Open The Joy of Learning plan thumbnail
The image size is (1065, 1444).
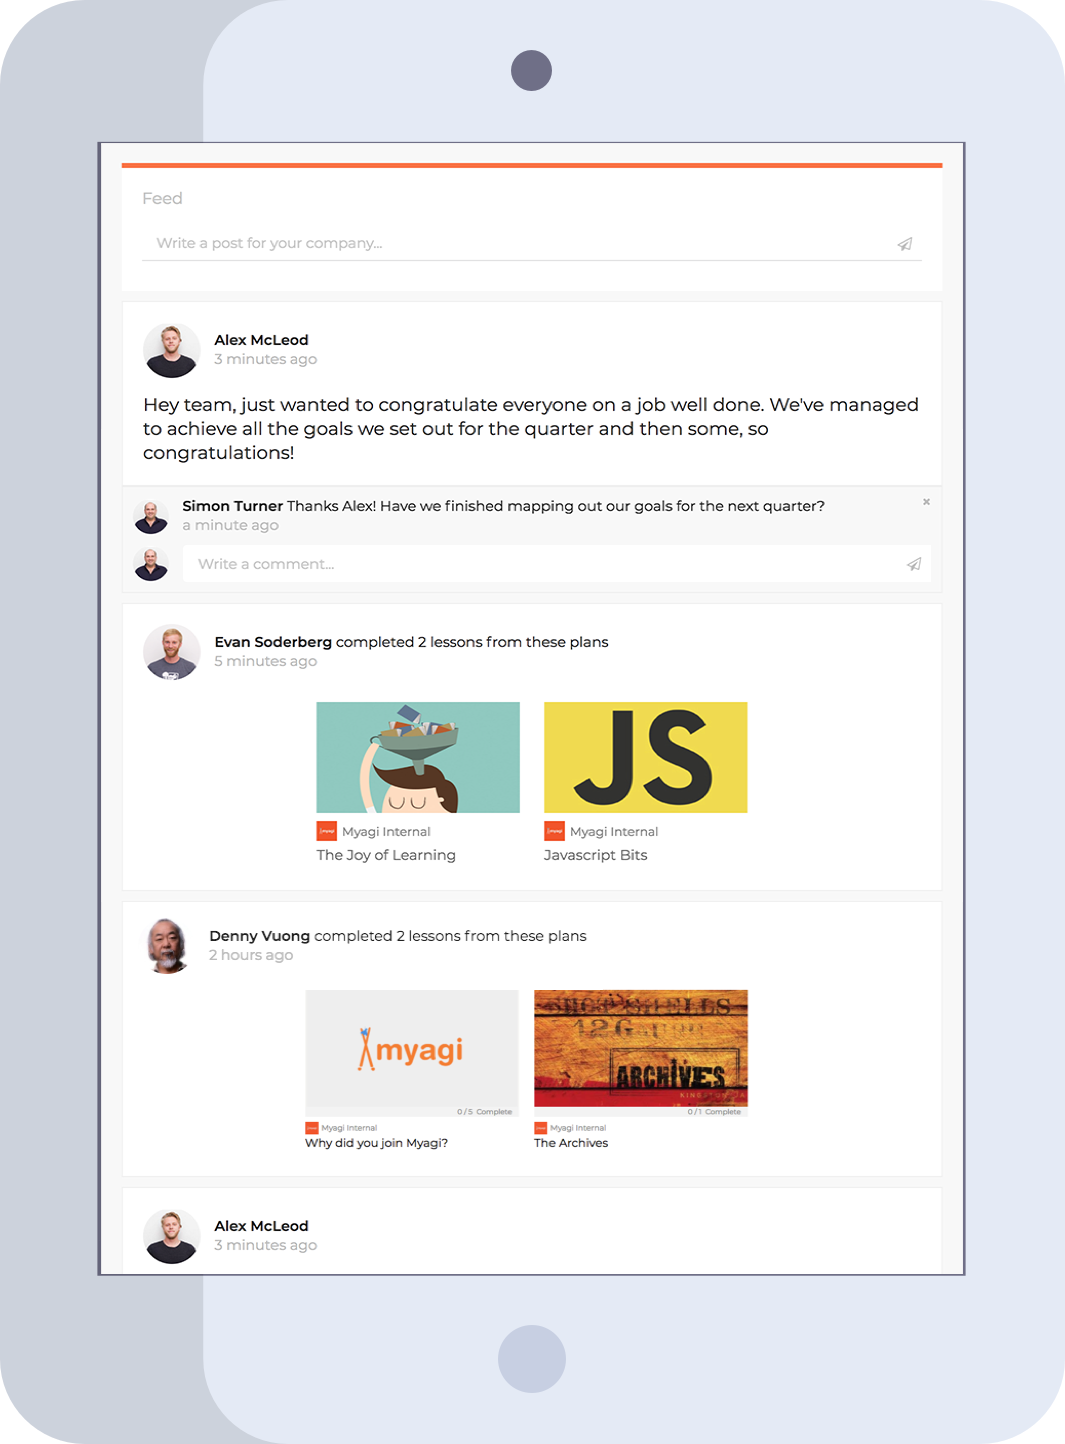pyautogui.click(x=418, y=757)
